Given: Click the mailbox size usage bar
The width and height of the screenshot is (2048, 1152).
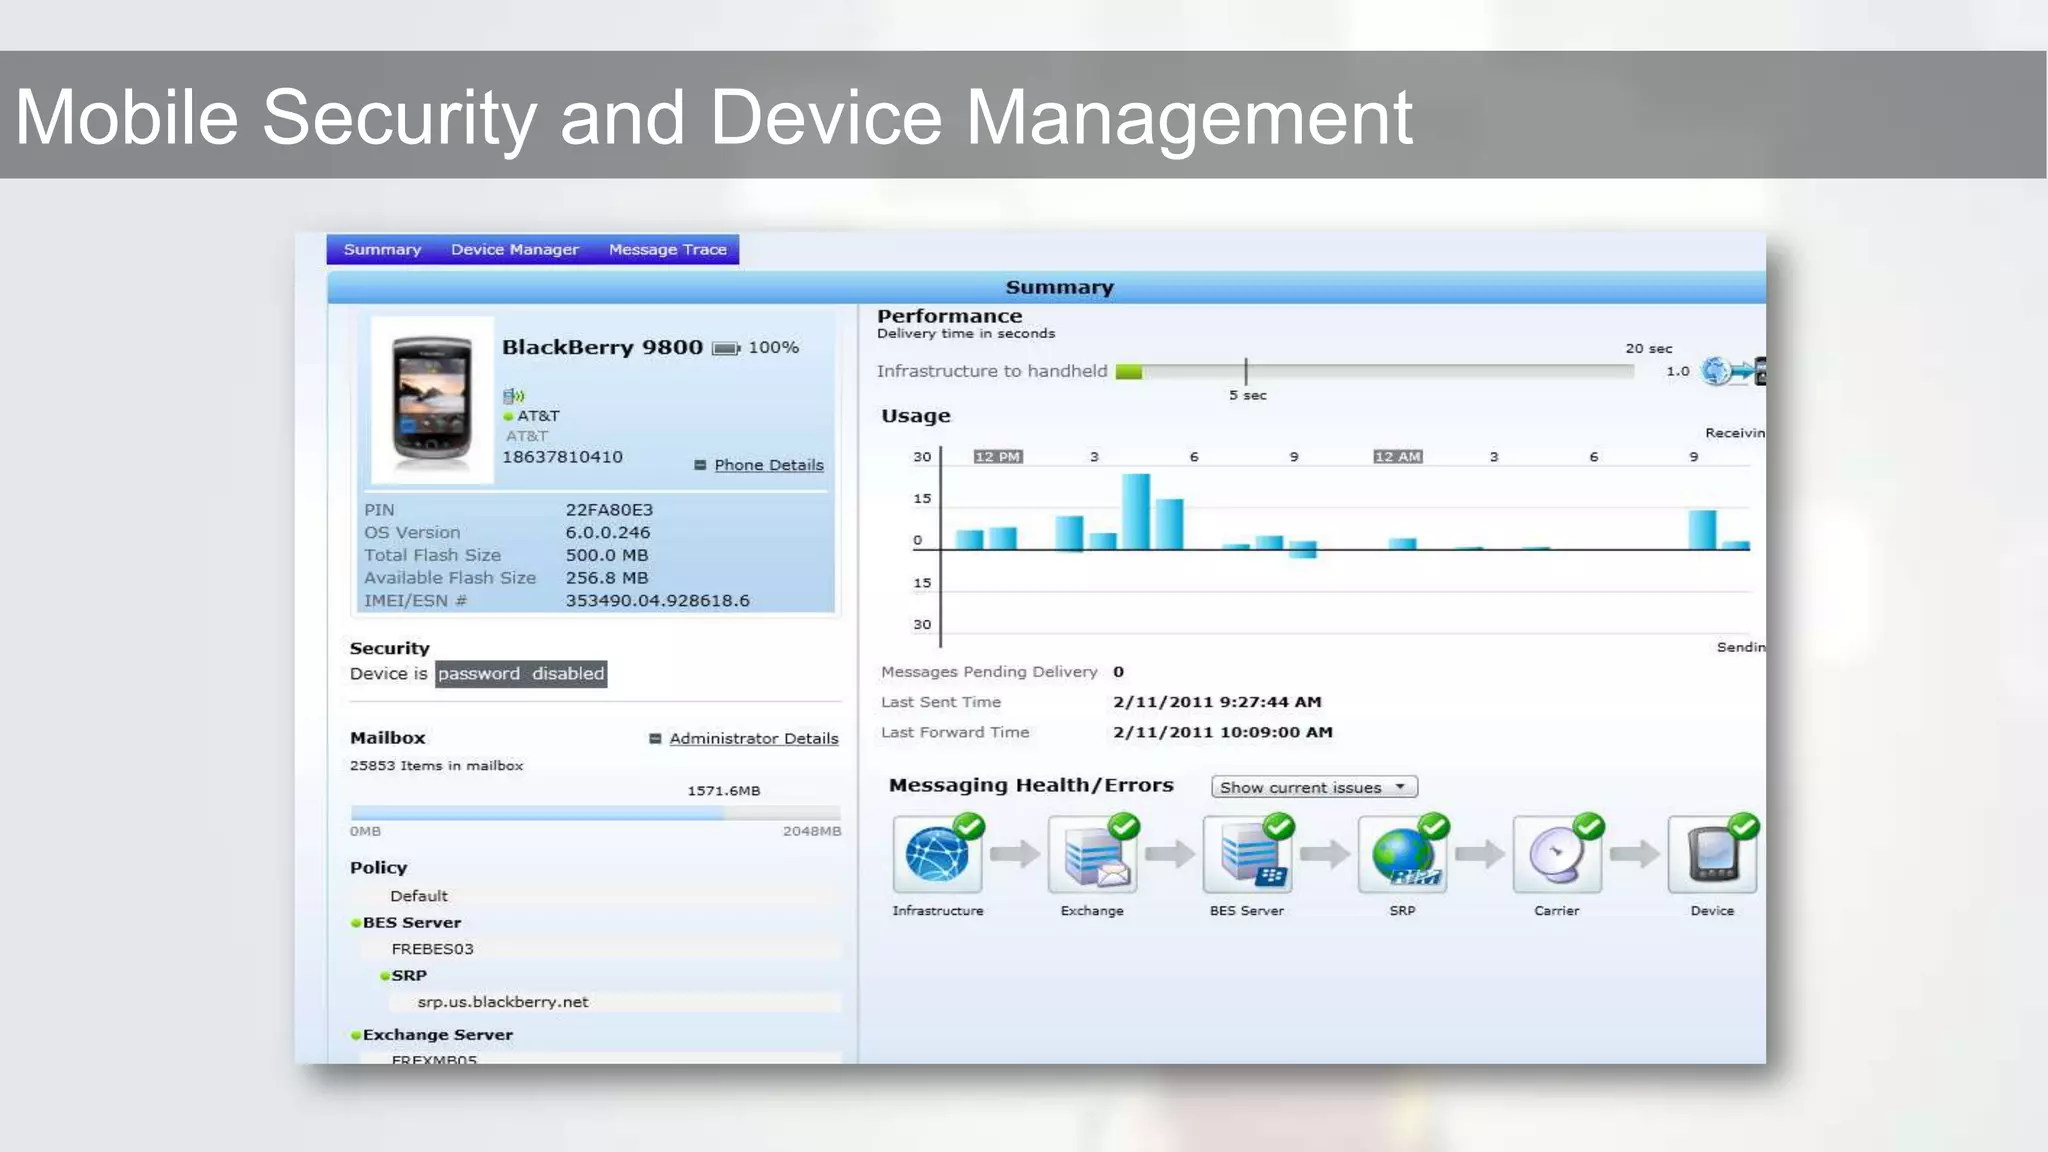Looking at the screenshot, I should coord(595,813).
